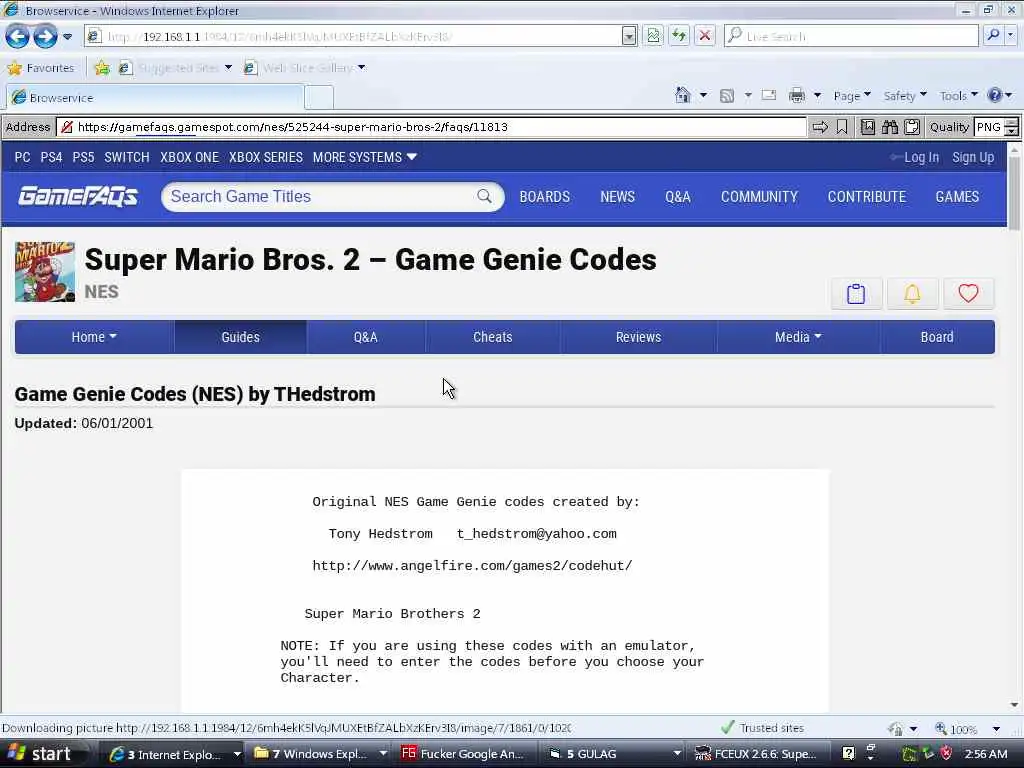Click the GameFAQs logo
This screenshot has height=768, width=1024.
78,196
